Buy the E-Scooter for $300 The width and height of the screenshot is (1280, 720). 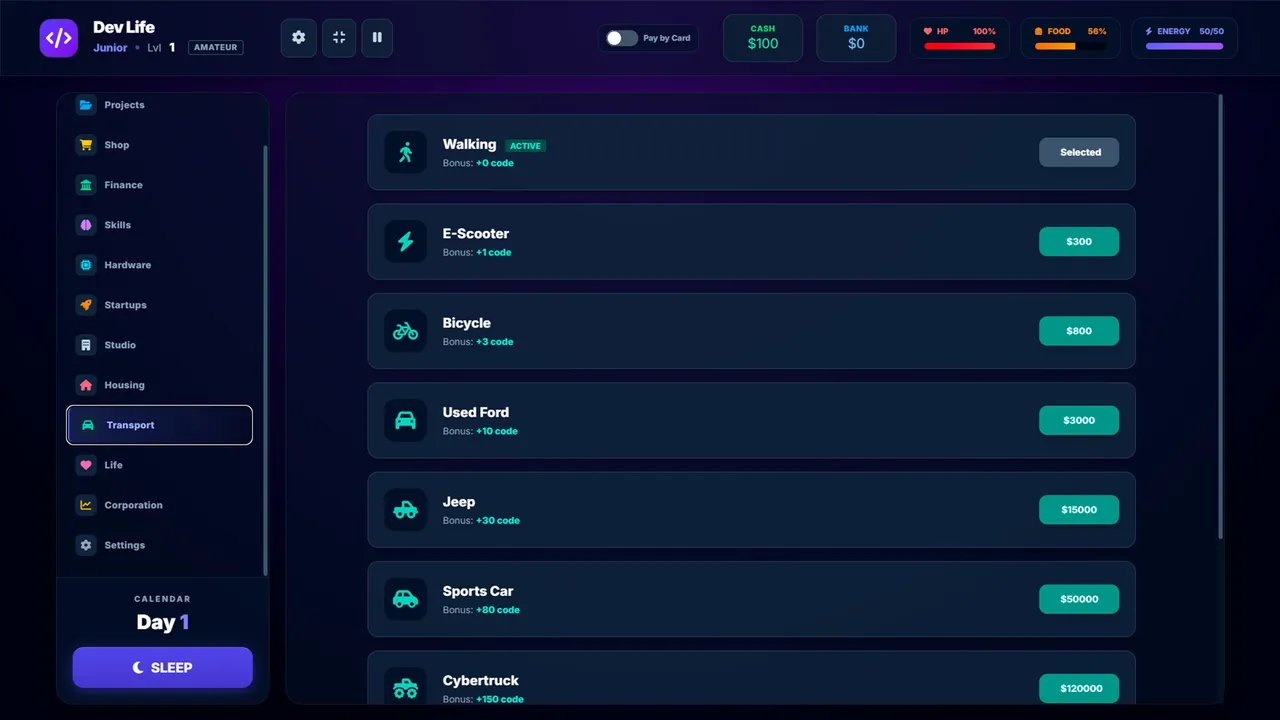1079,242
